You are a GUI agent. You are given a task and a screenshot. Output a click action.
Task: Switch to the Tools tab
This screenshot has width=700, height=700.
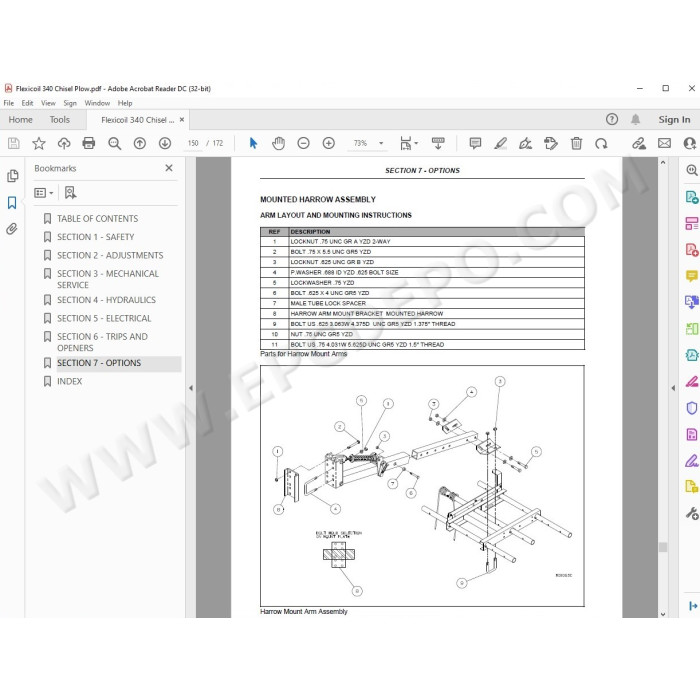[59, 120]
